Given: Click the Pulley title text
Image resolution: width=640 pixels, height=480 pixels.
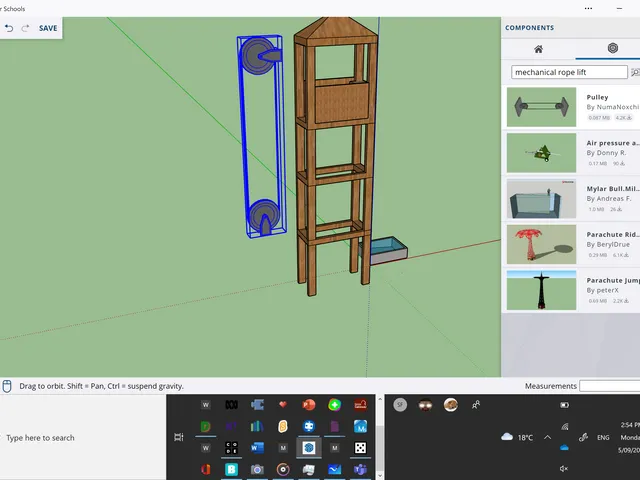Looking at the screenshot, I should [597, 97].
